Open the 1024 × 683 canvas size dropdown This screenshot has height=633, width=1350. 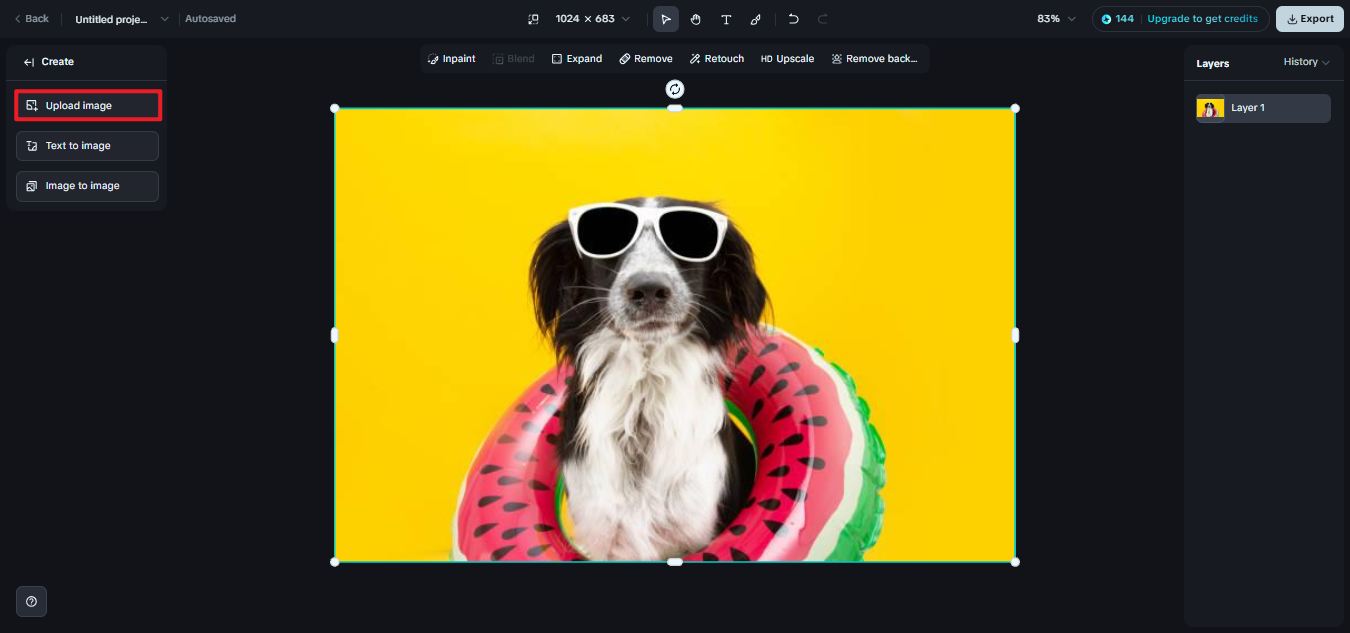pyautogui.click(x=593, y=19)
